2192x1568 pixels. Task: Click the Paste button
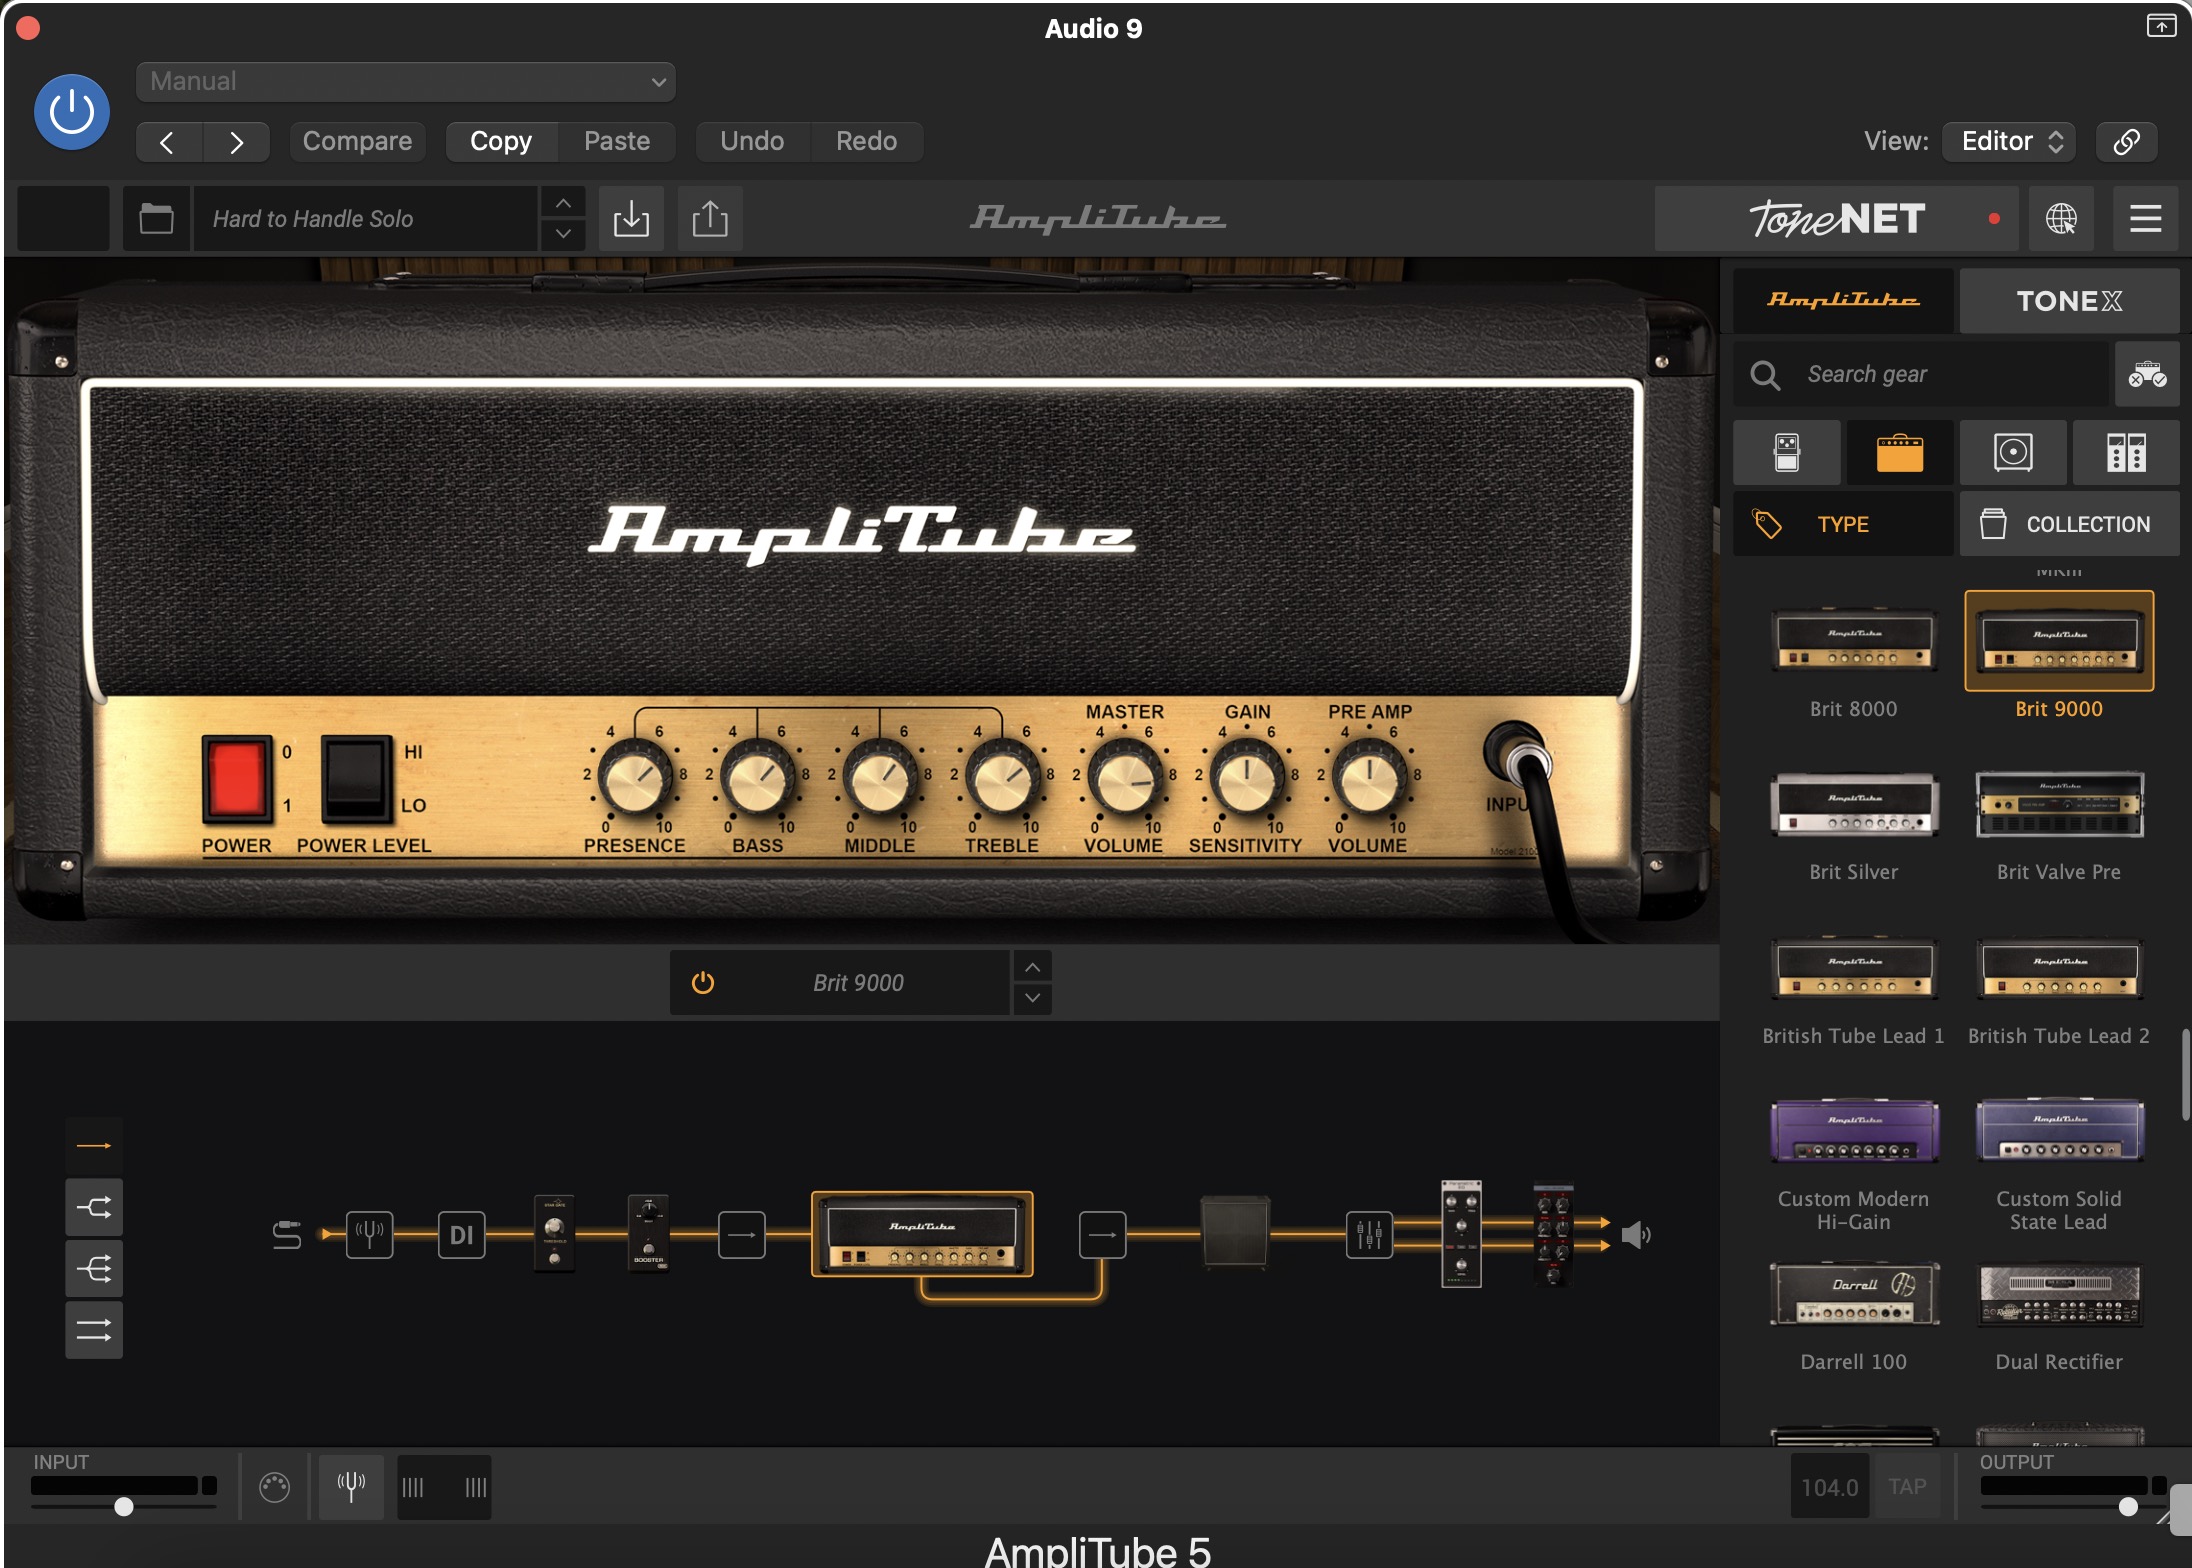click(617, 141)
